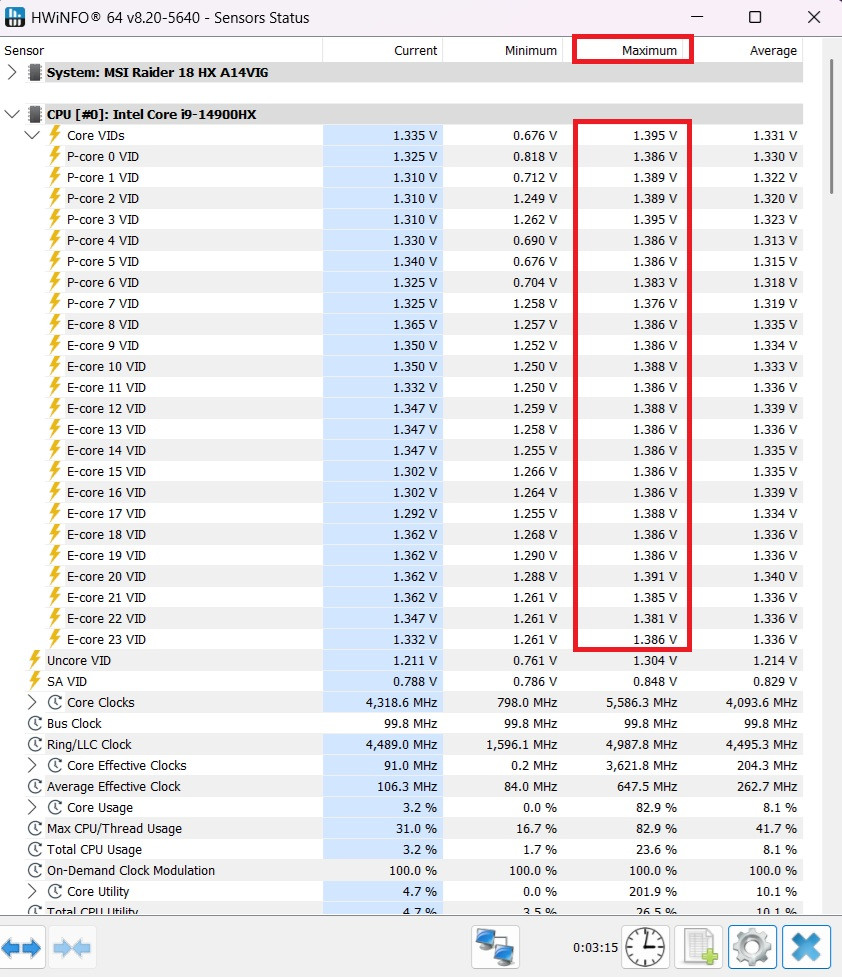Click the chip icon beside the CPU i9-14900HX row
The width and height of the screenshot is (842, 977).
[x=35, y=114]
